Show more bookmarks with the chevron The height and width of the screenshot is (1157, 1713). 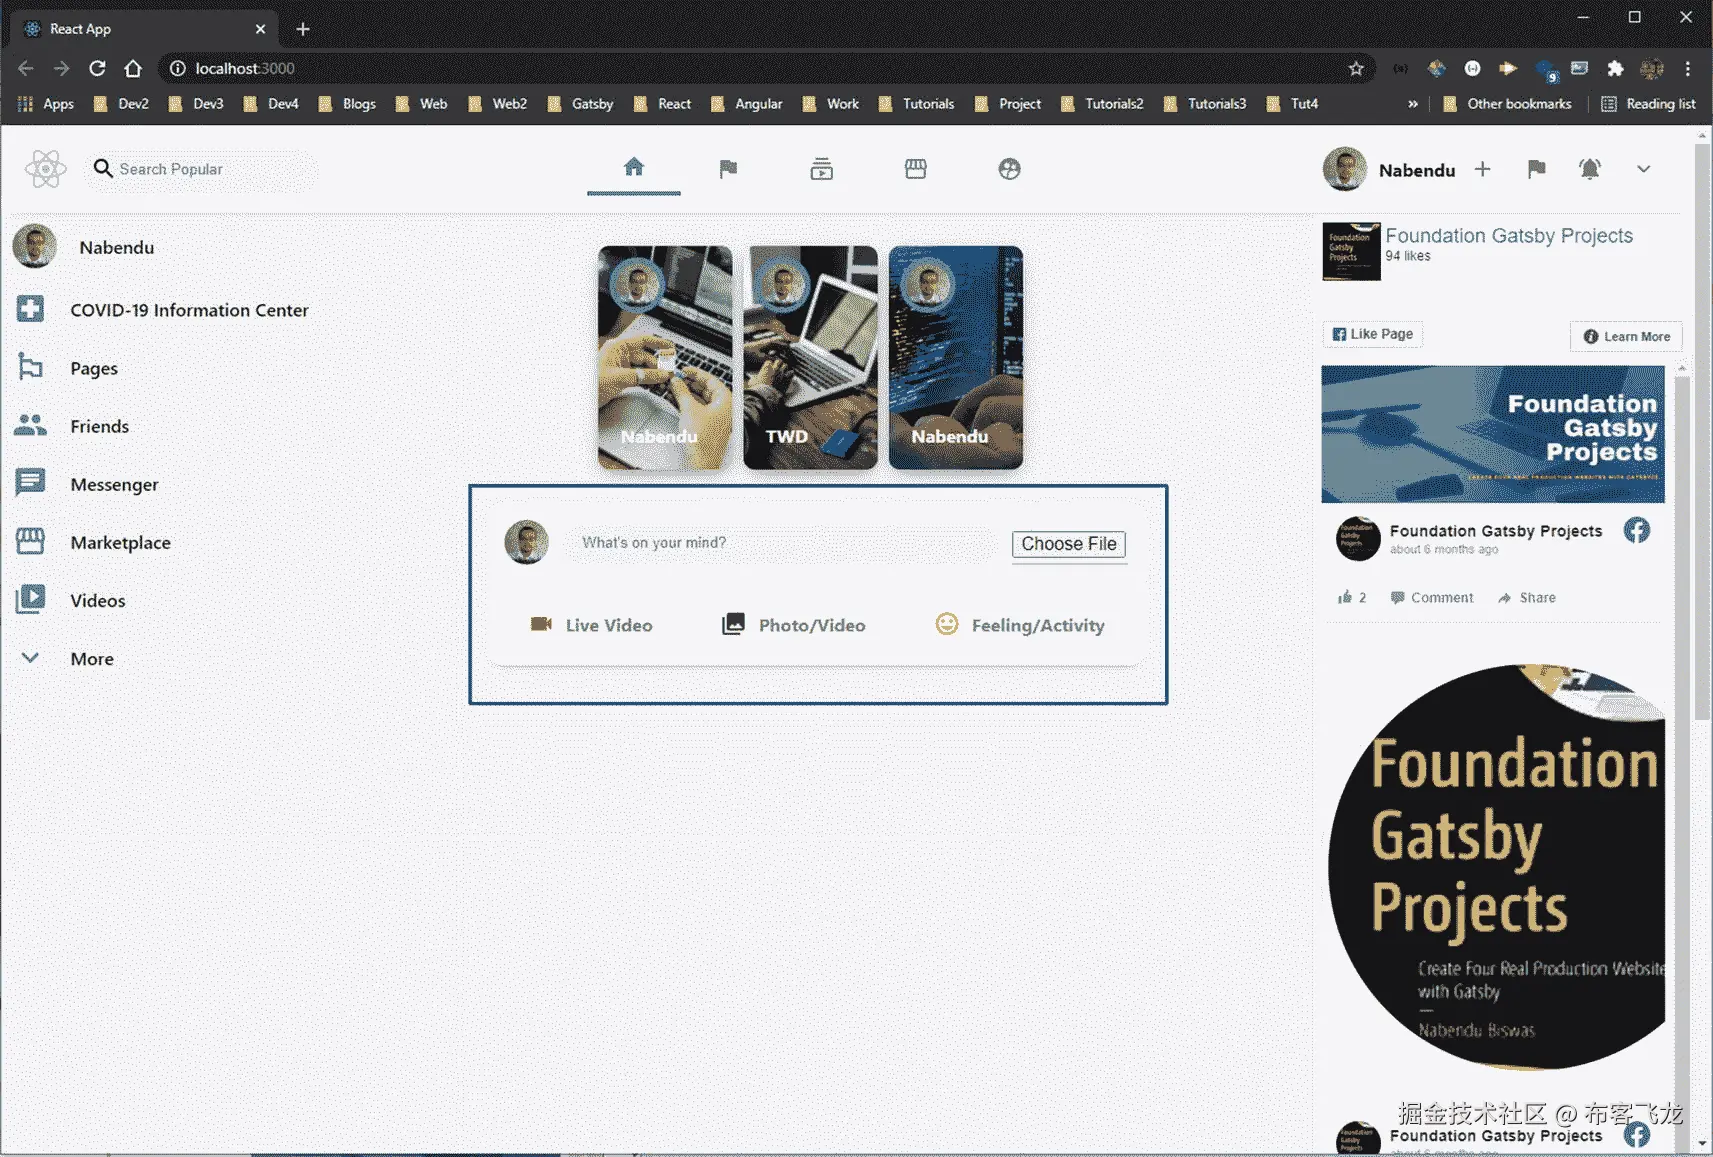(1412, 104)
